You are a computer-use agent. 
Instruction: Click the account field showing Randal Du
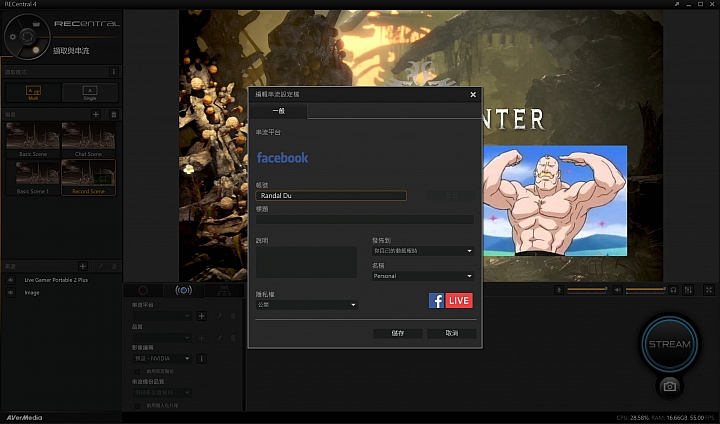[x=331, y=196]
